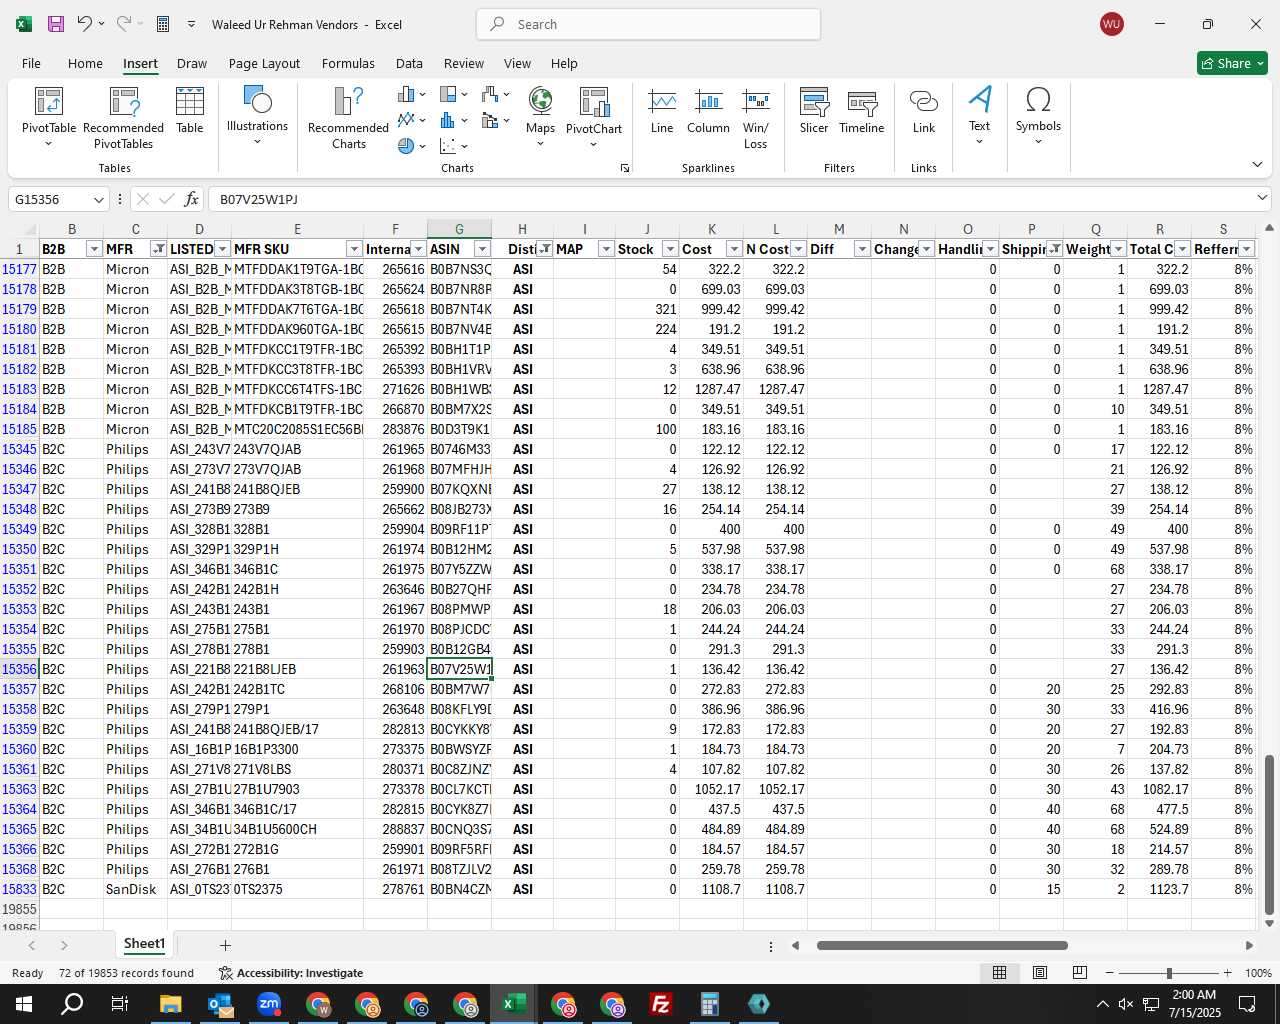This screenshot has width=1280, height=1024.
Task: Open Recommended PivotTables
Action: [123, 118]
